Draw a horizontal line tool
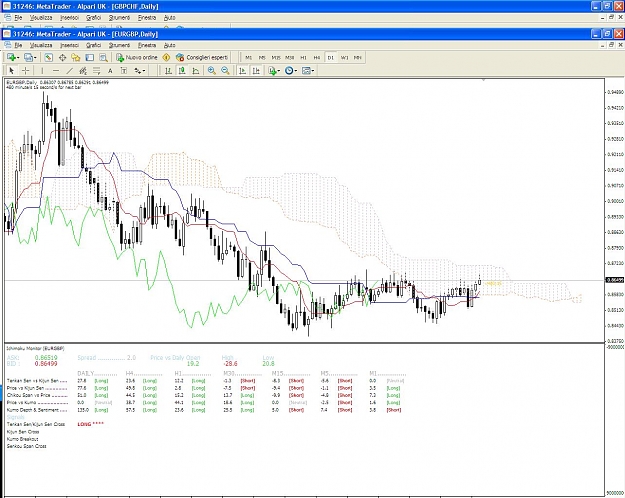Image resolution: width=625 pixels, height=498 pixels. (x=56, y=71)
